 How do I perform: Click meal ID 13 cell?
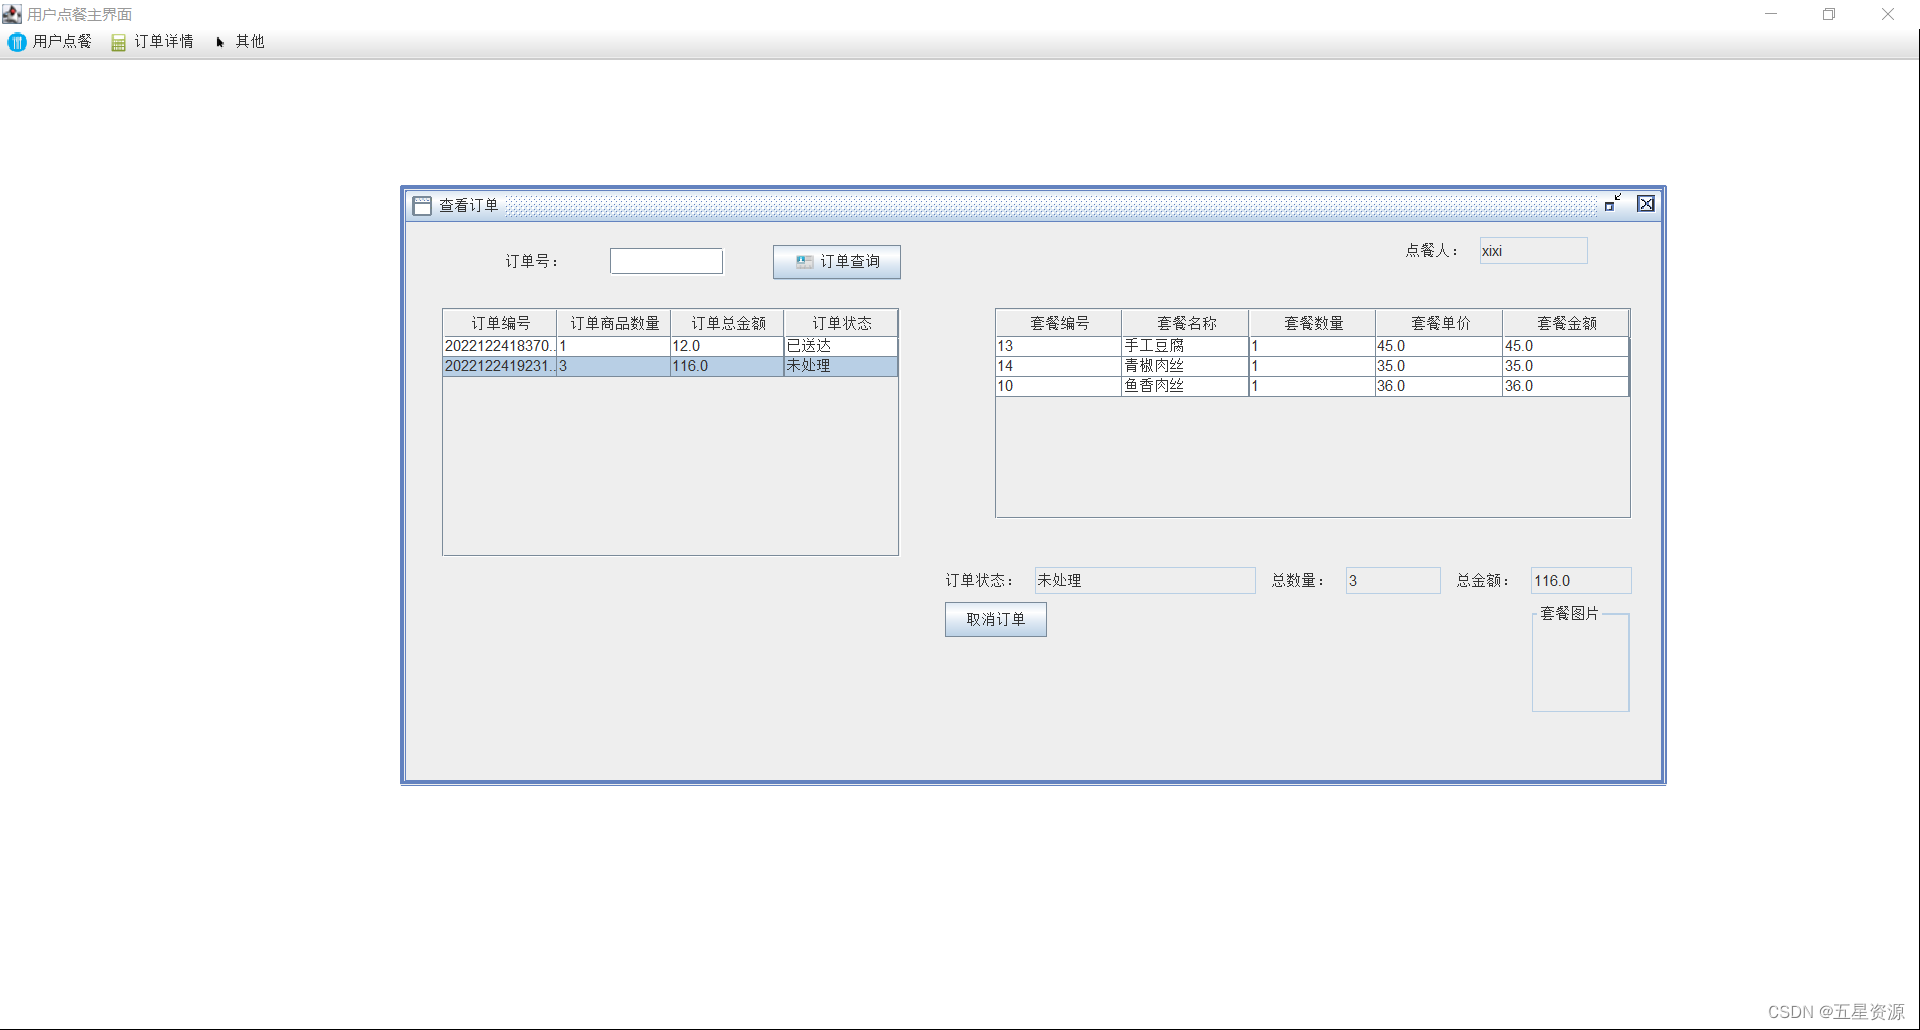coord(1058,346)
